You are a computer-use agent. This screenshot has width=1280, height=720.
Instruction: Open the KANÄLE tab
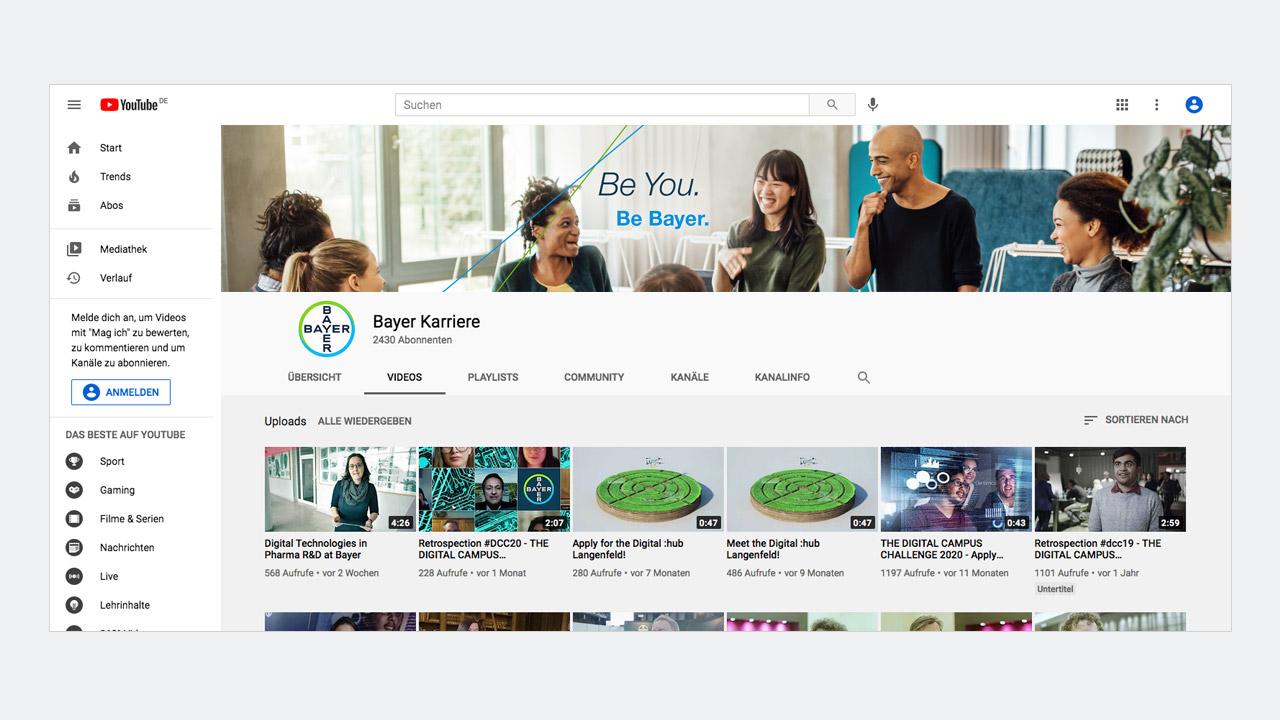coord(690,378)
